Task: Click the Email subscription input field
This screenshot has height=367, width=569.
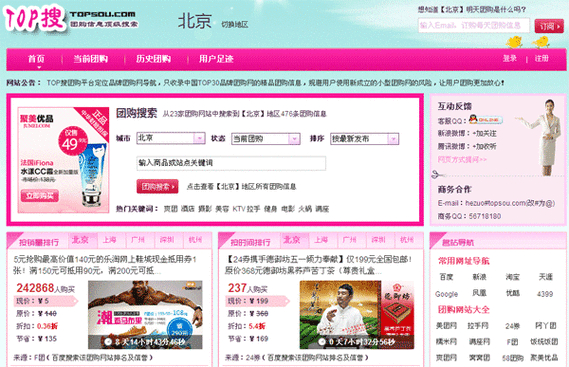Action: [474, 25]
